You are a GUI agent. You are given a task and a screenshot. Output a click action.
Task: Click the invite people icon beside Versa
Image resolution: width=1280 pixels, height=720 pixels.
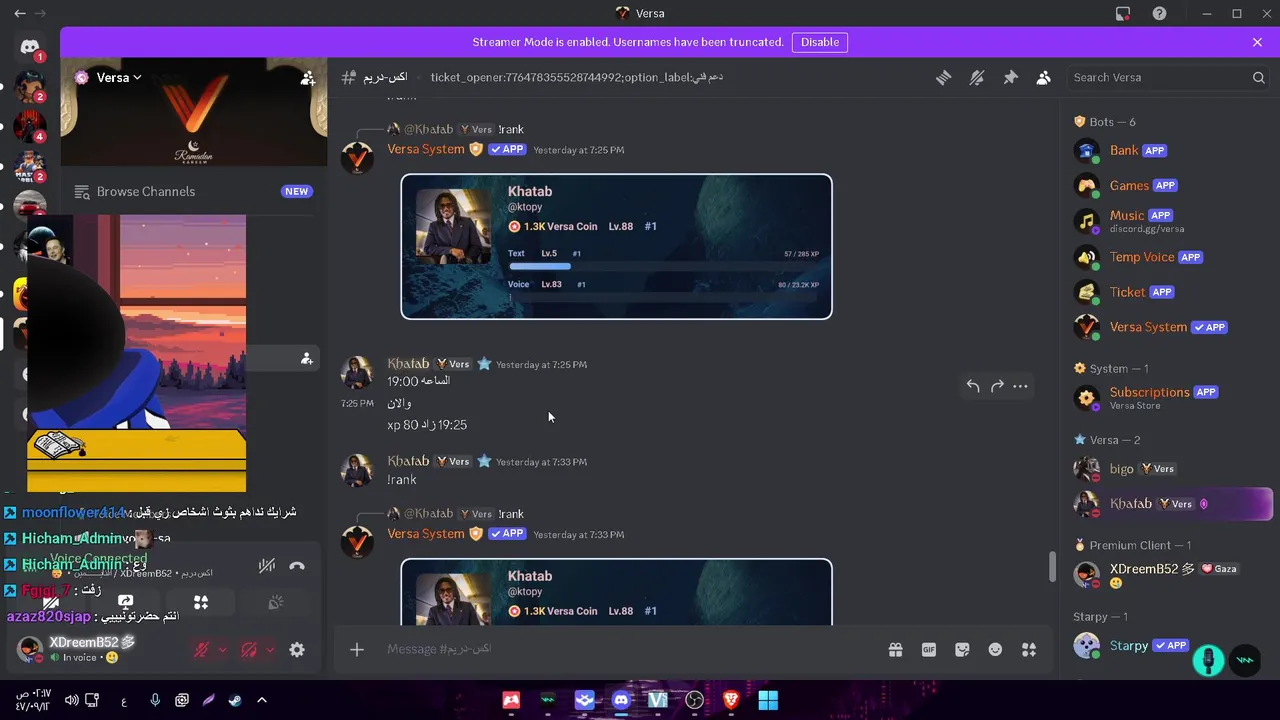308,77
